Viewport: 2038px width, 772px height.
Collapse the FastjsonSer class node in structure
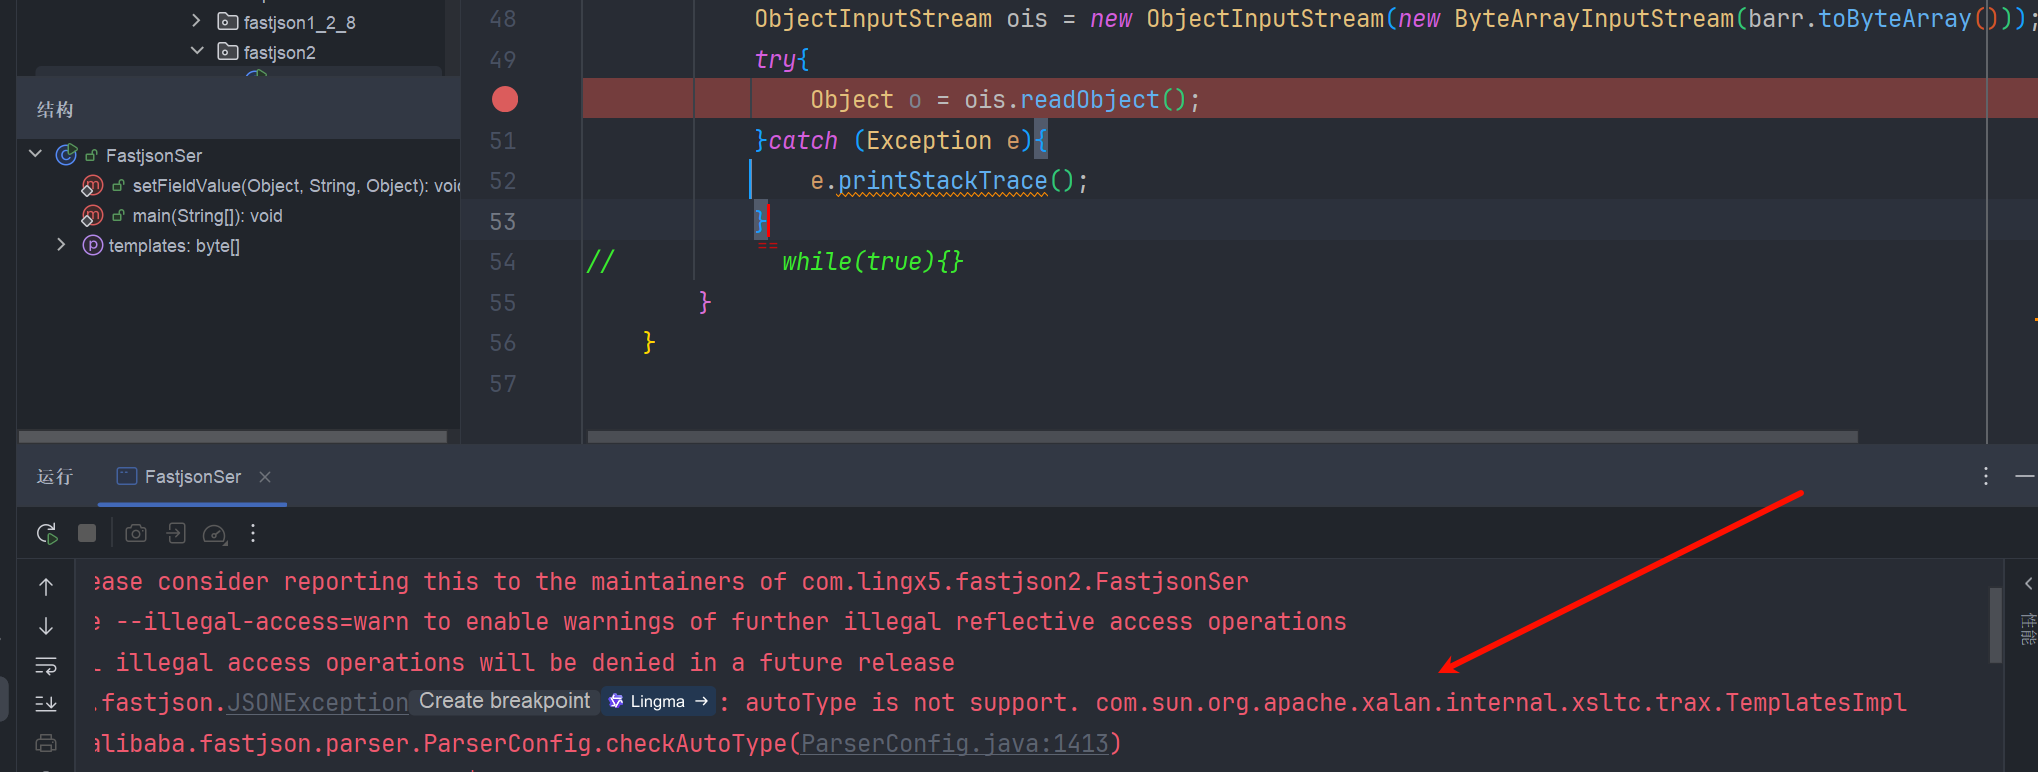tap(36, 154)
